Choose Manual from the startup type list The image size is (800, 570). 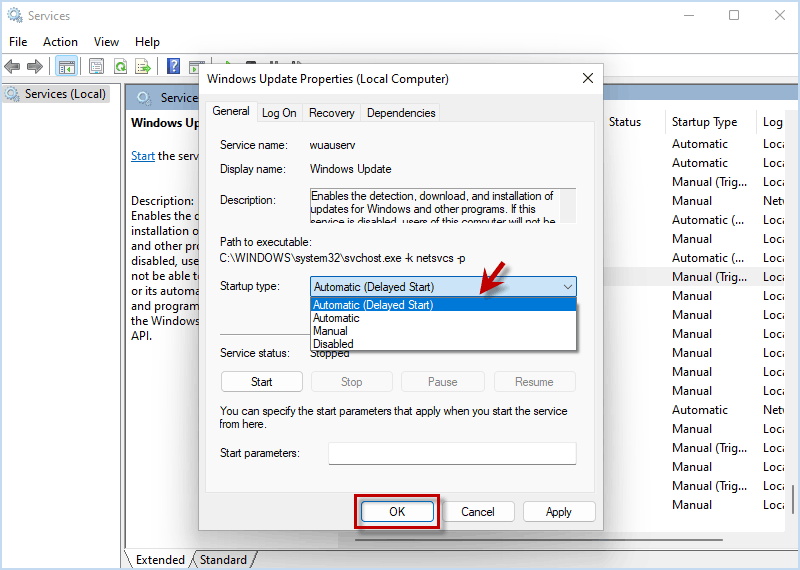click(x=443, y=331)
